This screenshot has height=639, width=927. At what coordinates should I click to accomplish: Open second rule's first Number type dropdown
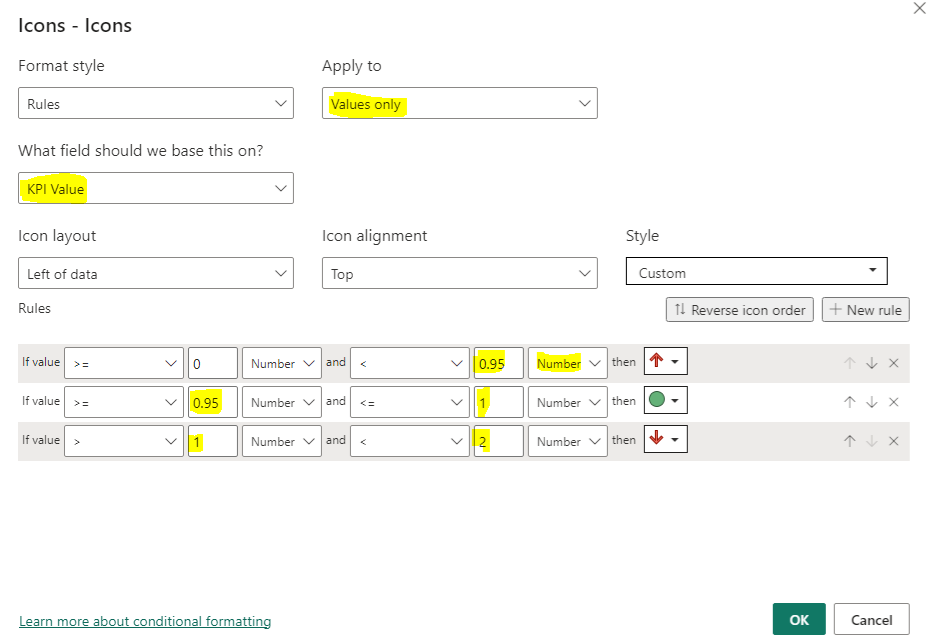[x=282, y=402]
